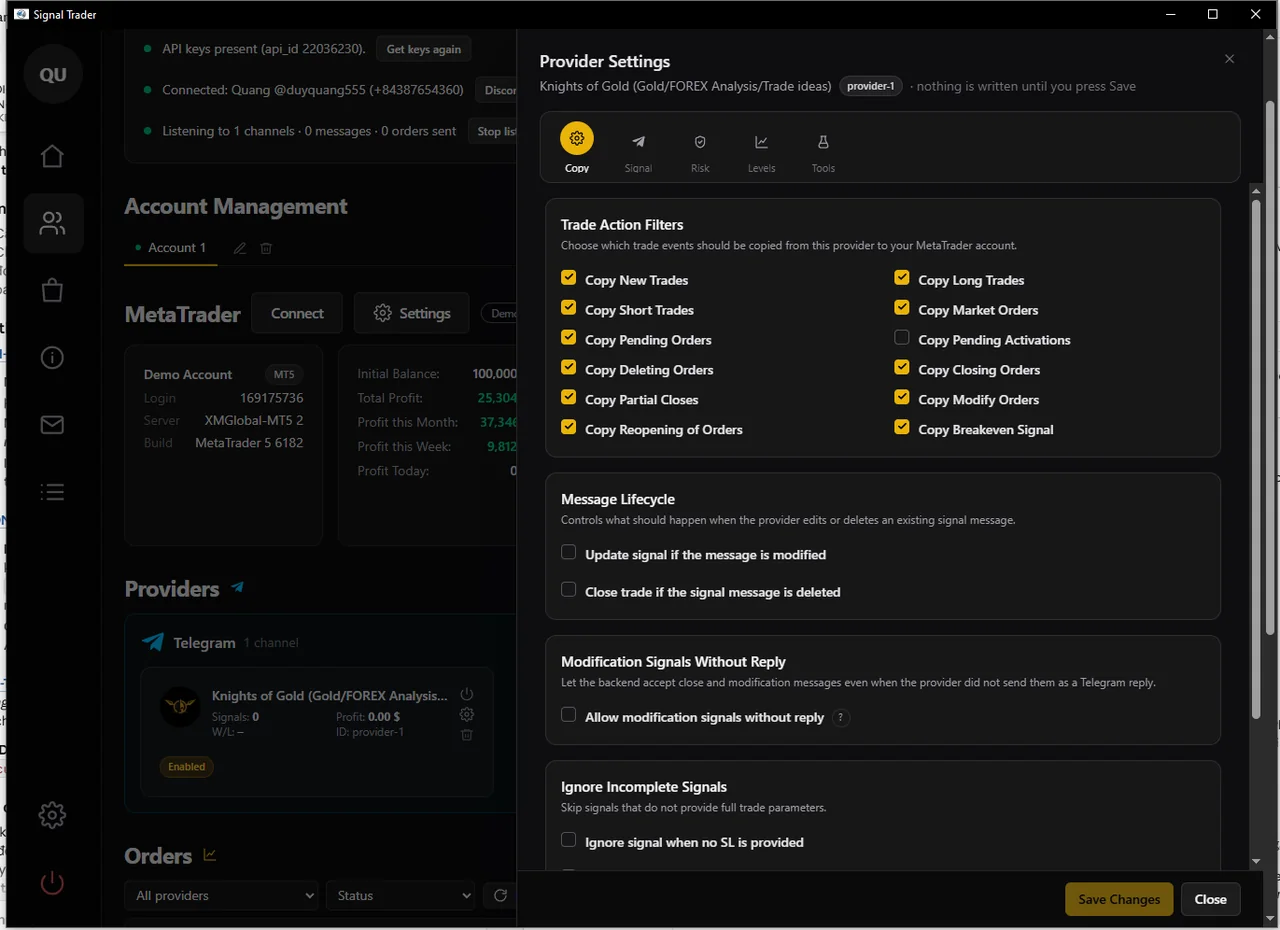This screenshot has width=1280, height=930.
Task: Toggle Copy Closing Orders checkbox
Action: tap(902, 368)
